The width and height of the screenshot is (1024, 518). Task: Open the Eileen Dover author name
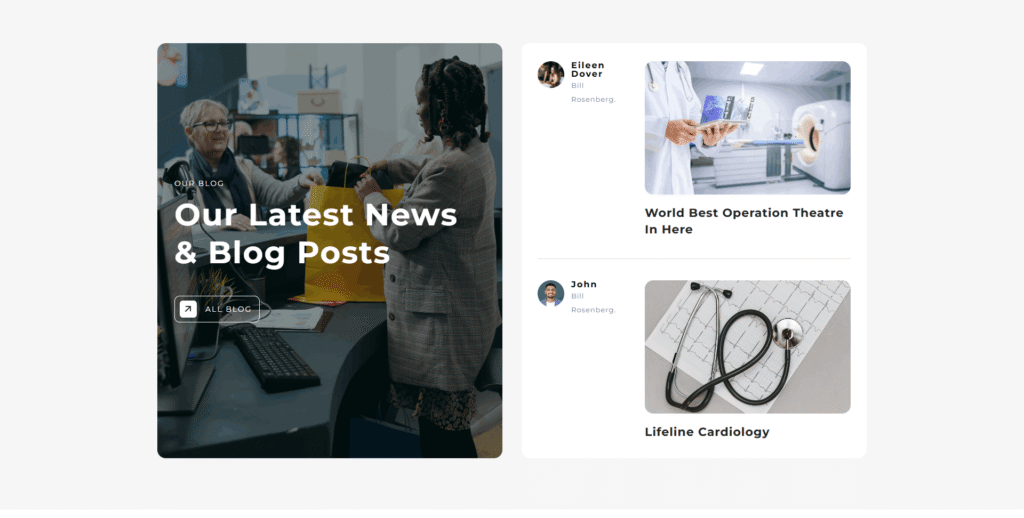pos(588,69)
